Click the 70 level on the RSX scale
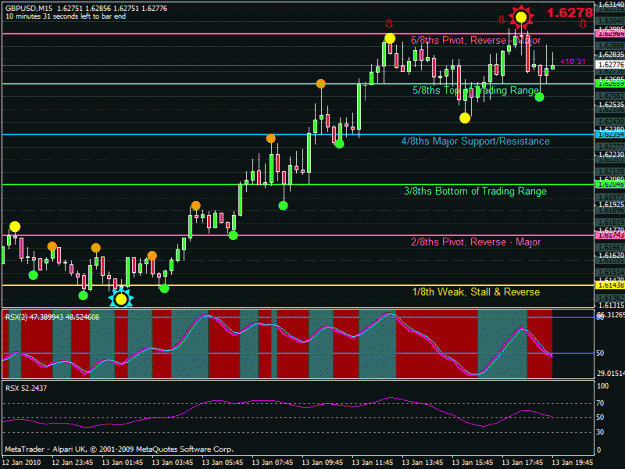The height and width of the screenshot is (469, 625). point(601,403)
